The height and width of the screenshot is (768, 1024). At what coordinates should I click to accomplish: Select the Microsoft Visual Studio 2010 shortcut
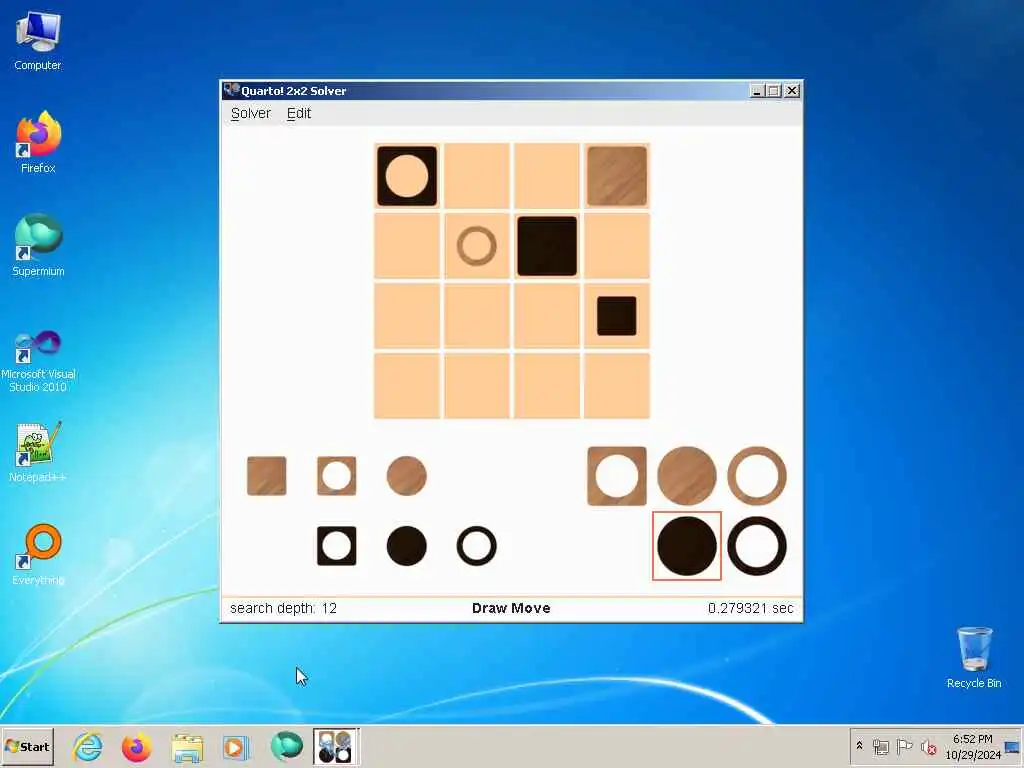[38, 361]
